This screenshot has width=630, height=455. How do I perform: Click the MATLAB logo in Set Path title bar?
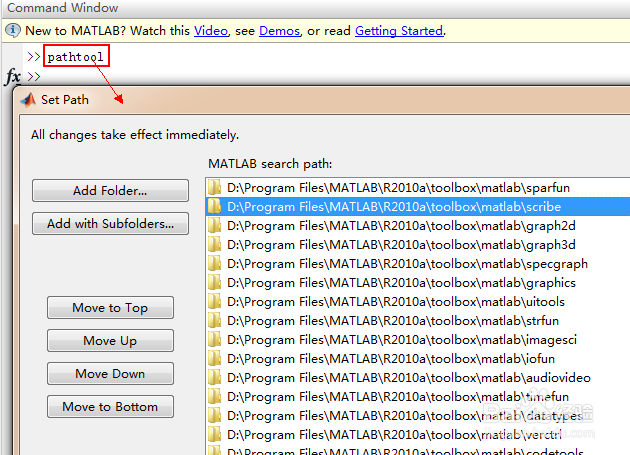pyautogui.click(x=28, y=100)
